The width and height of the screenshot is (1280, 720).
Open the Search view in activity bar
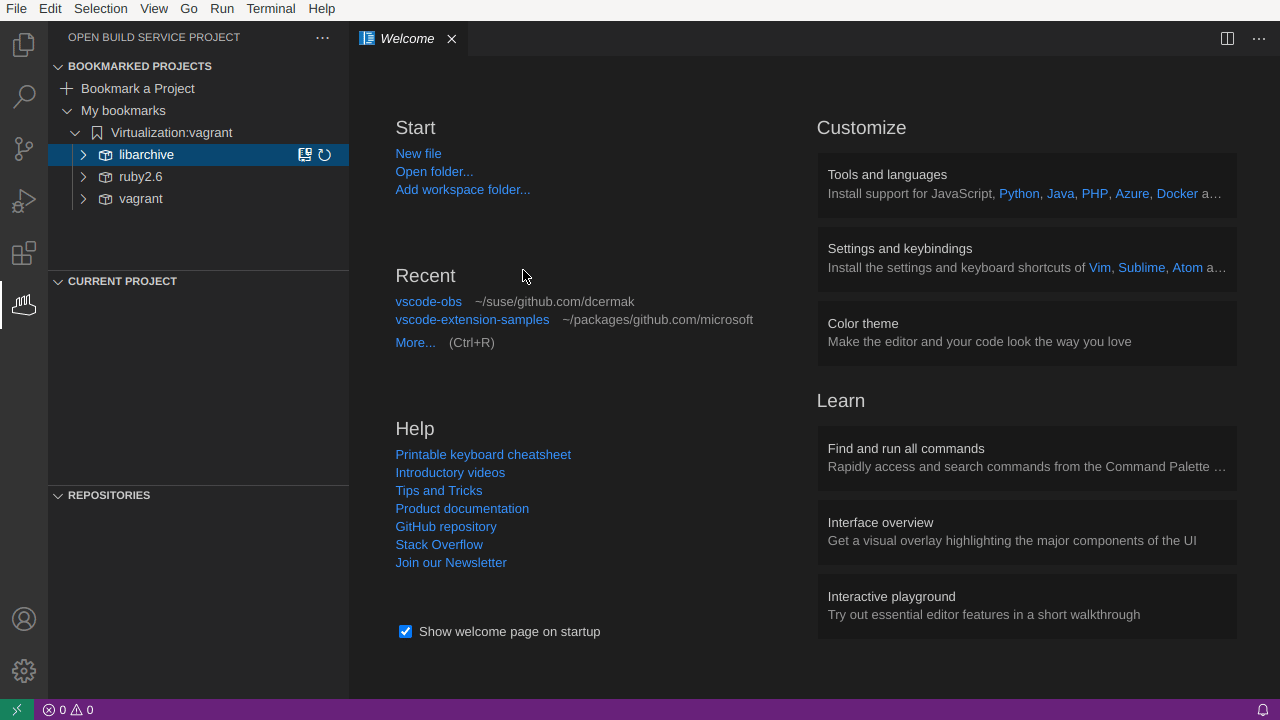pos(24,97)
